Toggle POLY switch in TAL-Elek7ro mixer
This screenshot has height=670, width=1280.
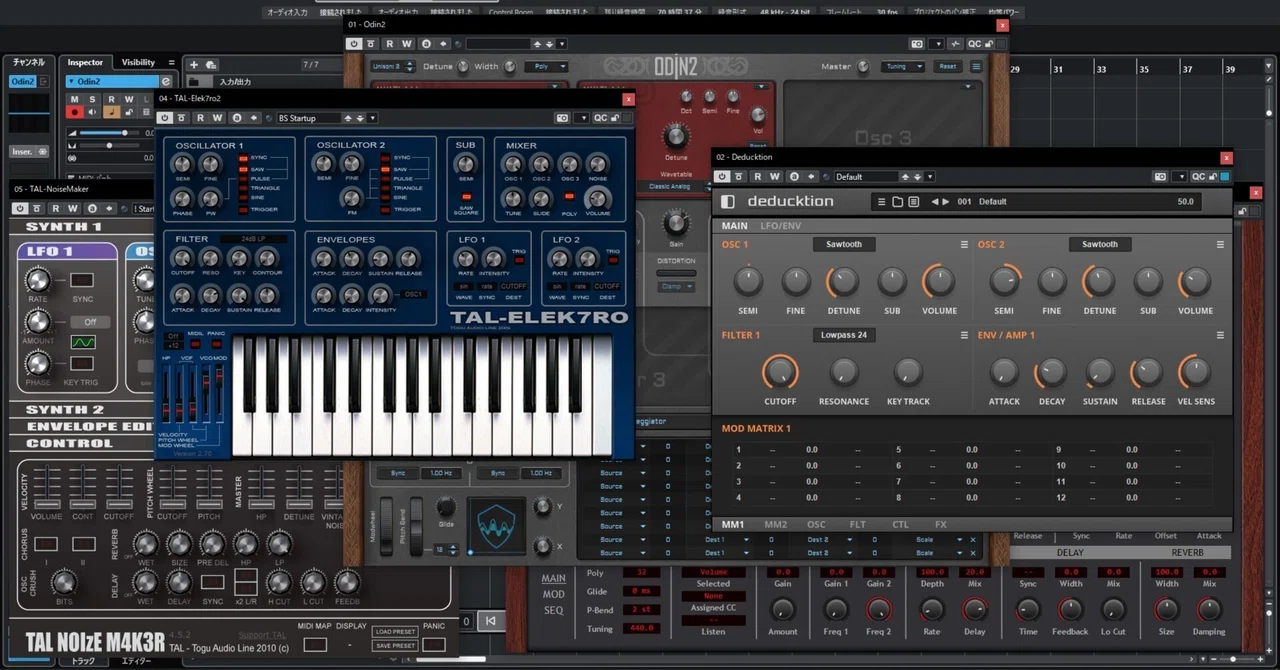click(569, 198)
